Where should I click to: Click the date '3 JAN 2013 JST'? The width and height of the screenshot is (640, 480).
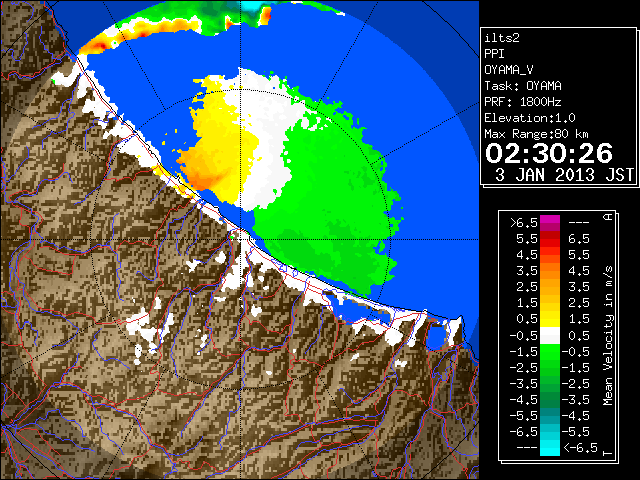pos(564,175)
